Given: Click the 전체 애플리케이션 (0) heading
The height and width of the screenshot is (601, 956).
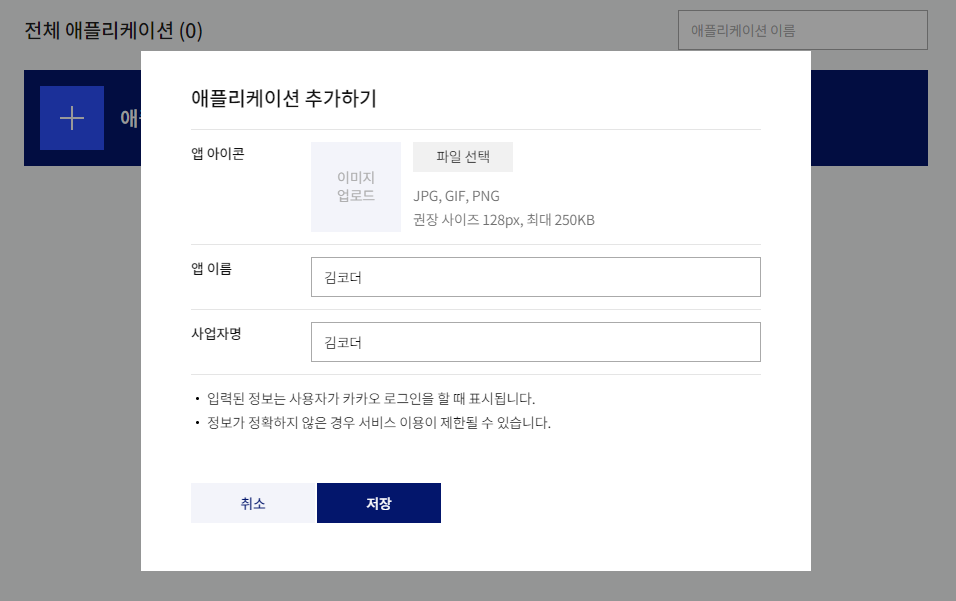Looking at the screenshot, I should (113, 30).
